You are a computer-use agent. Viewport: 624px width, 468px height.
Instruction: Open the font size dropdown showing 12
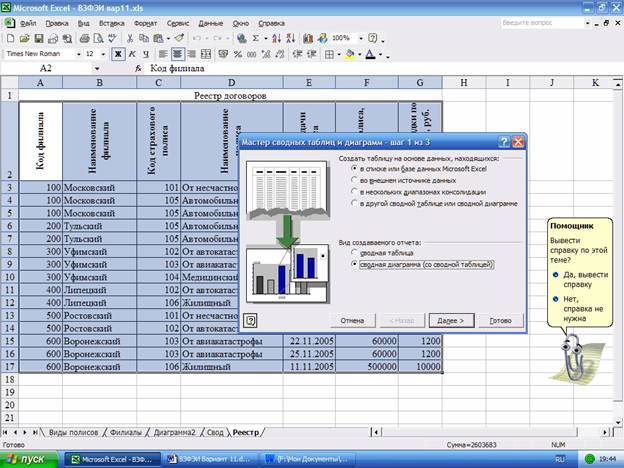tap(103, 54)
